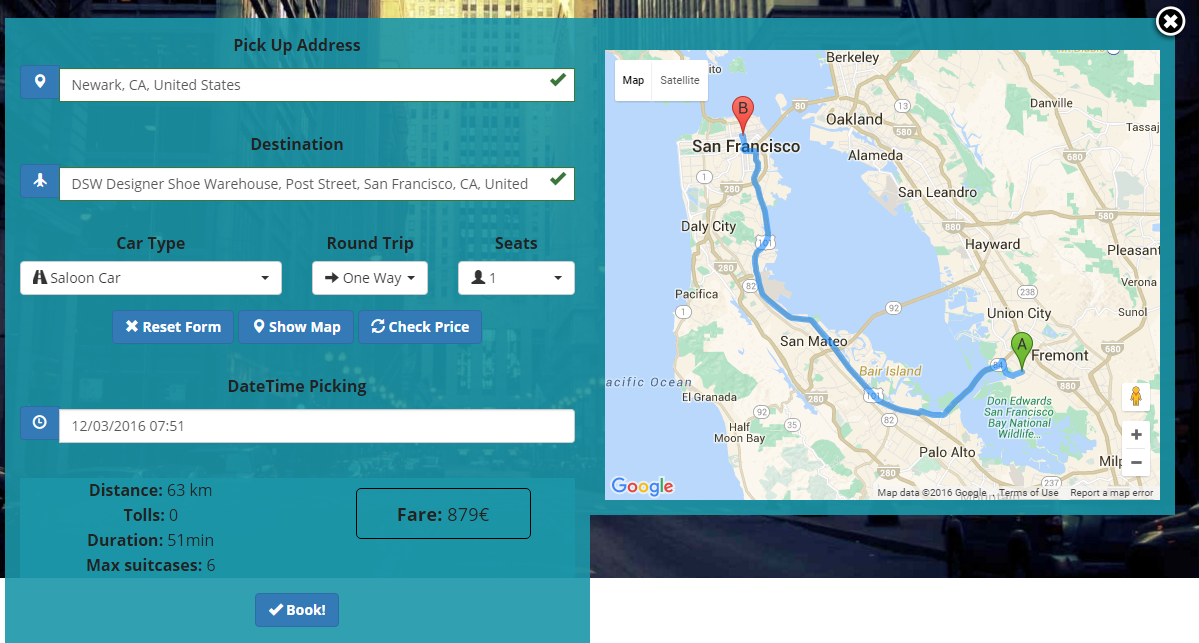Click the Distance 63 km text
Screen dimensions: 1199x643
[x=151, y=490]
